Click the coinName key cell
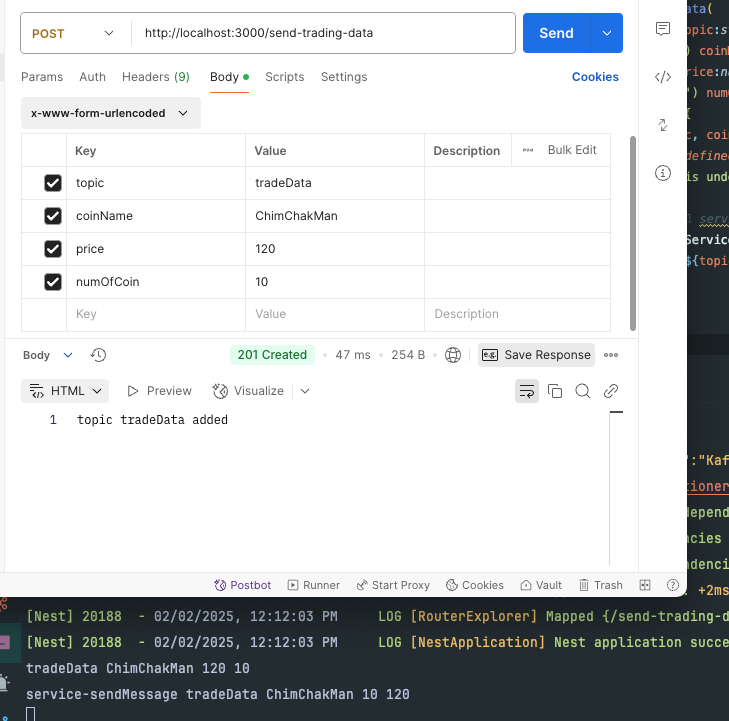The height and width of the screenshot is (721, 729). tap(156, 216)
